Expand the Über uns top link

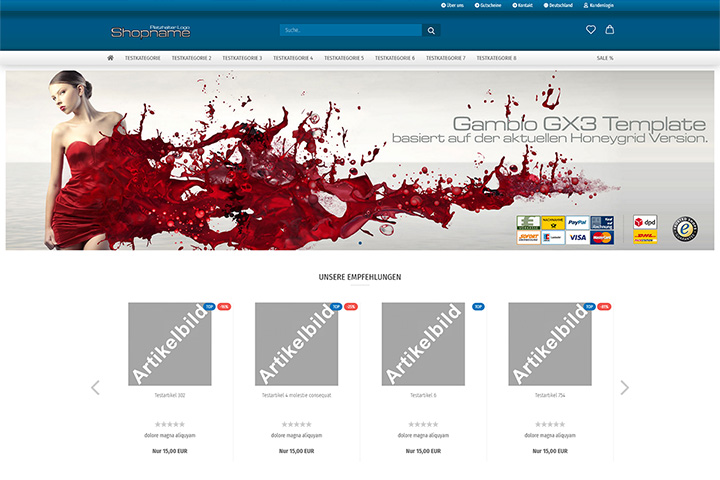click(x=452, y=6)
